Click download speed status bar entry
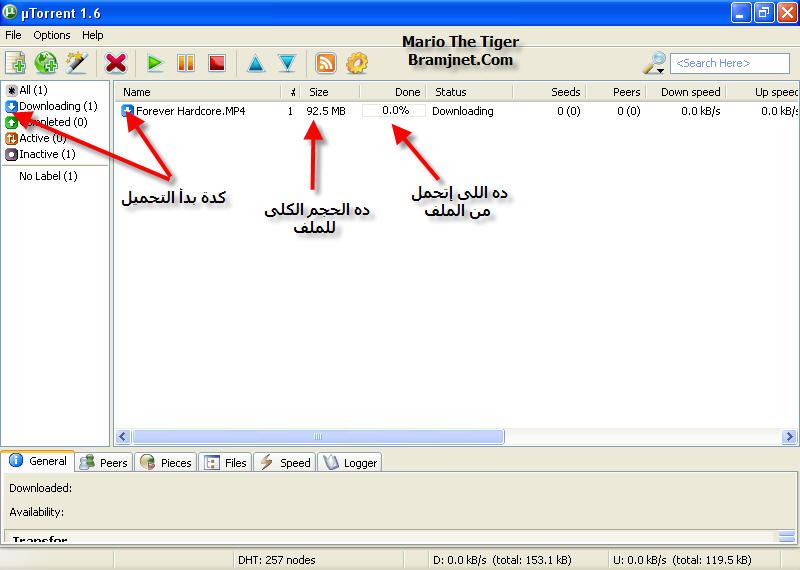Screen dimensions: 800x570 [502, 560]
